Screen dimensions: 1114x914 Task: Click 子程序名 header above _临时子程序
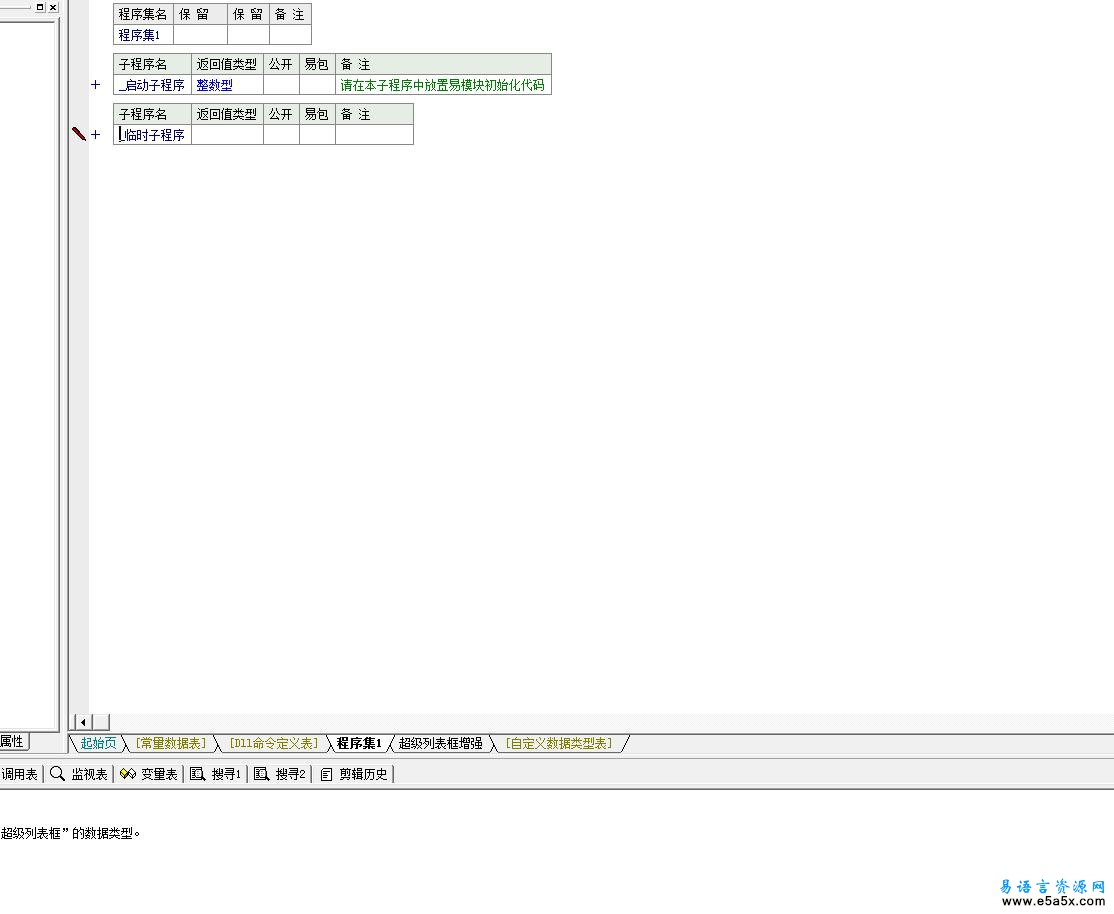coord(152,114)
